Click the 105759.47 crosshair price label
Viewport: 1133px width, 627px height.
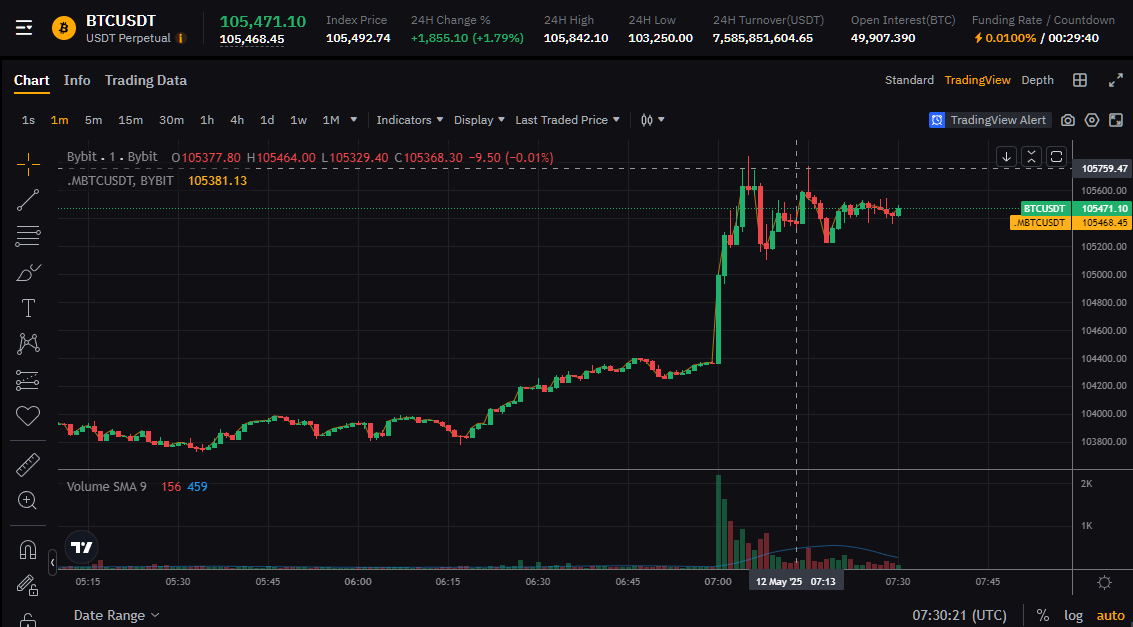click(1103, 168)
